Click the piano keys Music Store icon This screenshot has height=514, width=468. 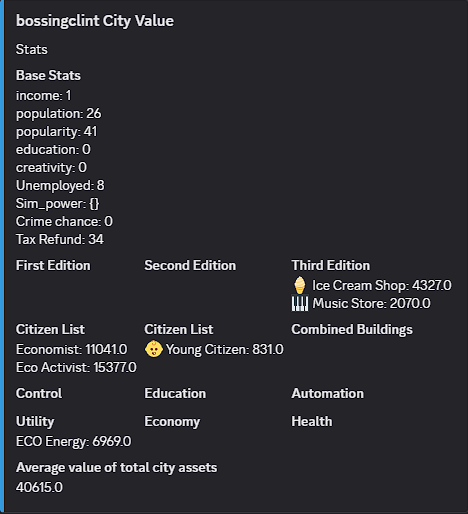coord(300,303)
